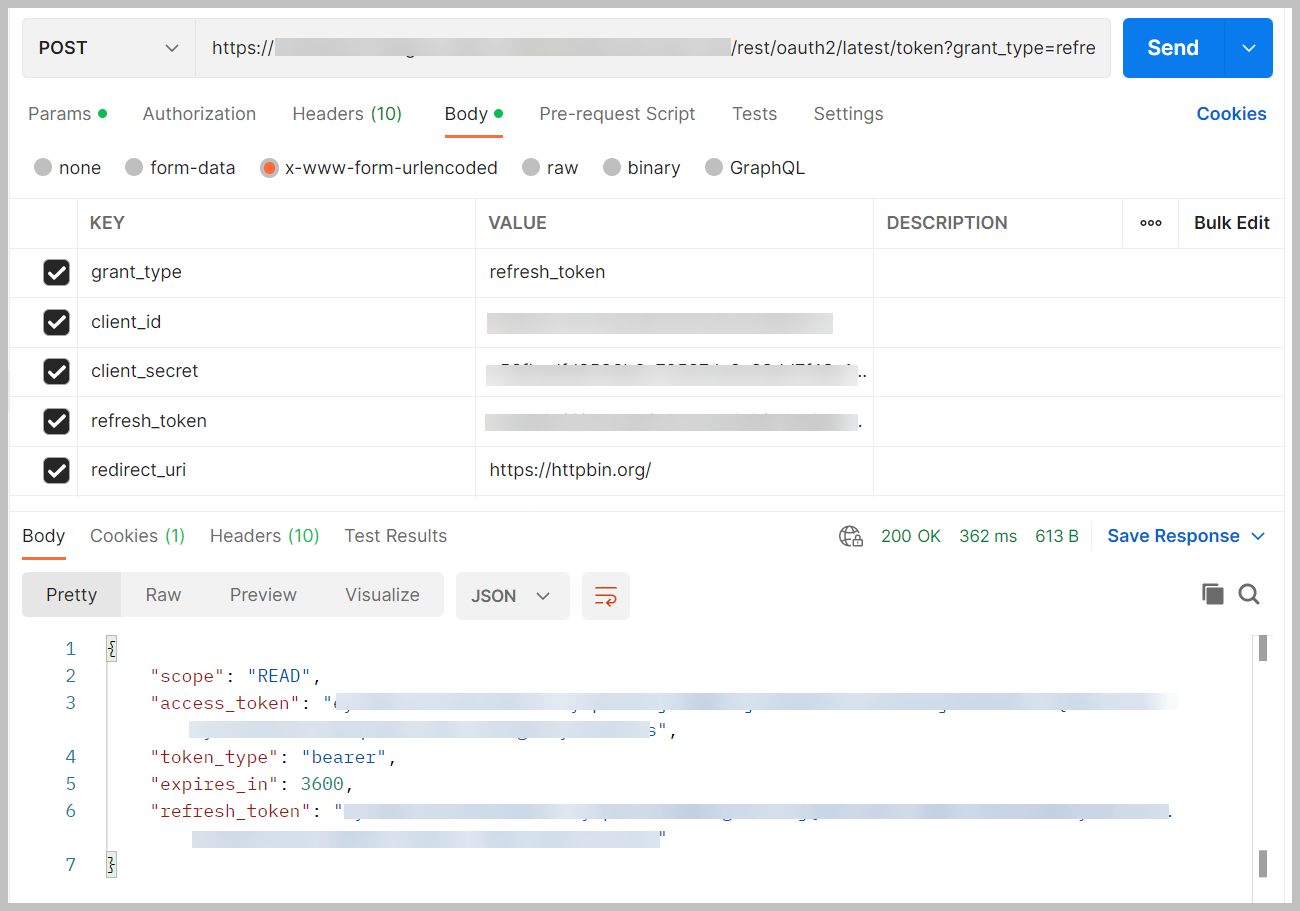
Task: Select the request Body tab
Action: click(x=473, y=114)
